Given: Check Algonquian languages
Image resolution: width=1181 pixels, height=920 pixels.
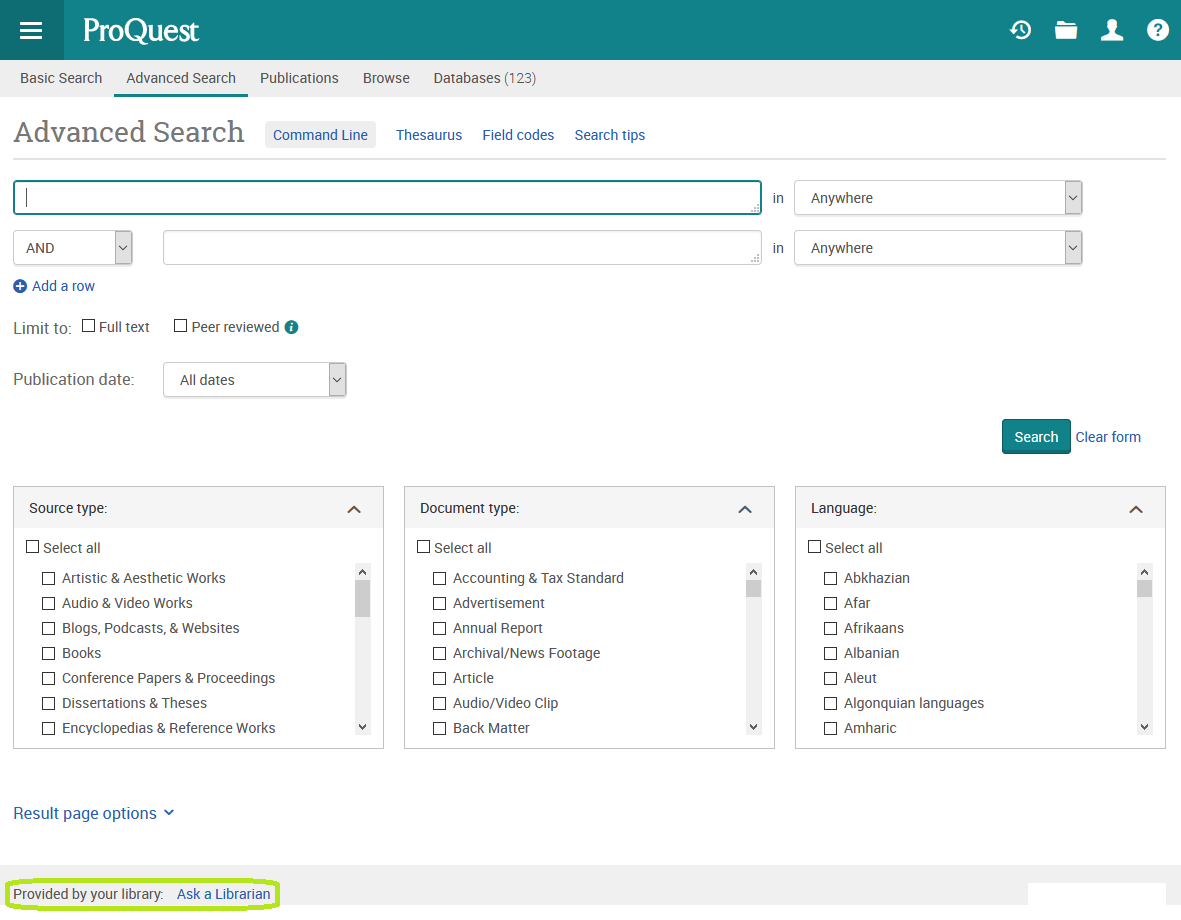Looking at the screenshot, I should point(830,704).
